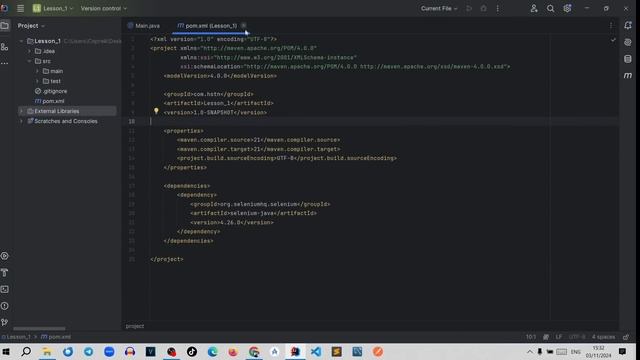This screenshot has width=640, height=360.
Task: Open the Terminal tool window
Action: (x=4, y=289)
